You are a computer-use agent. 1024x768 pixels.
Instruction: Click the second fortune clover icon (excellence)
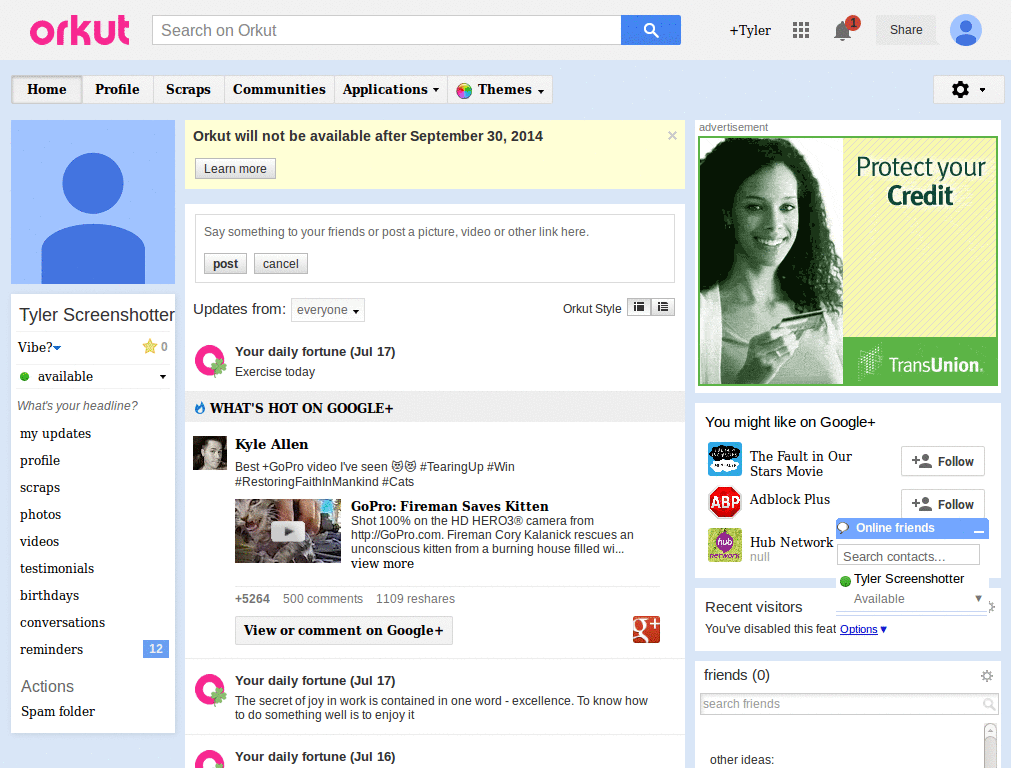[210, 690]
